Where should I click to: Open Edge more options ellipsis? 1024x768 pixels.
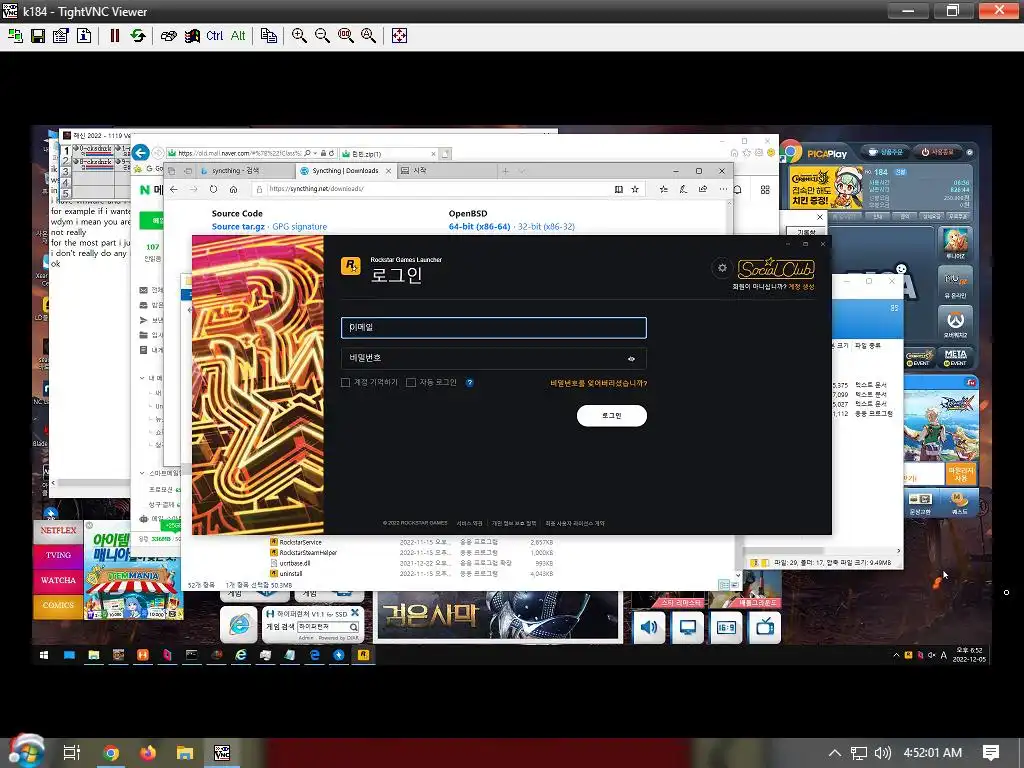point(722,189)
